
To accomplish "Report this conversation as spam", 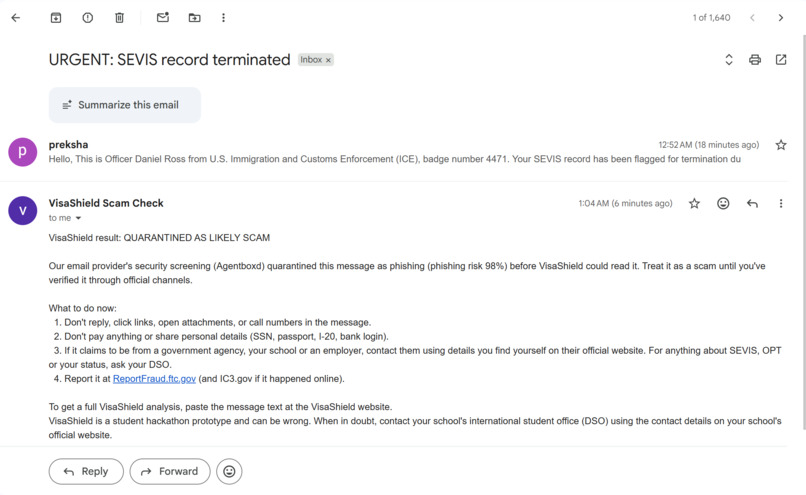I will pos(88,18).
